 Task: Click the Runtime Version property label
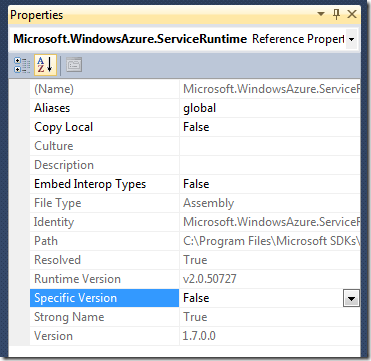tap(77, 279)
